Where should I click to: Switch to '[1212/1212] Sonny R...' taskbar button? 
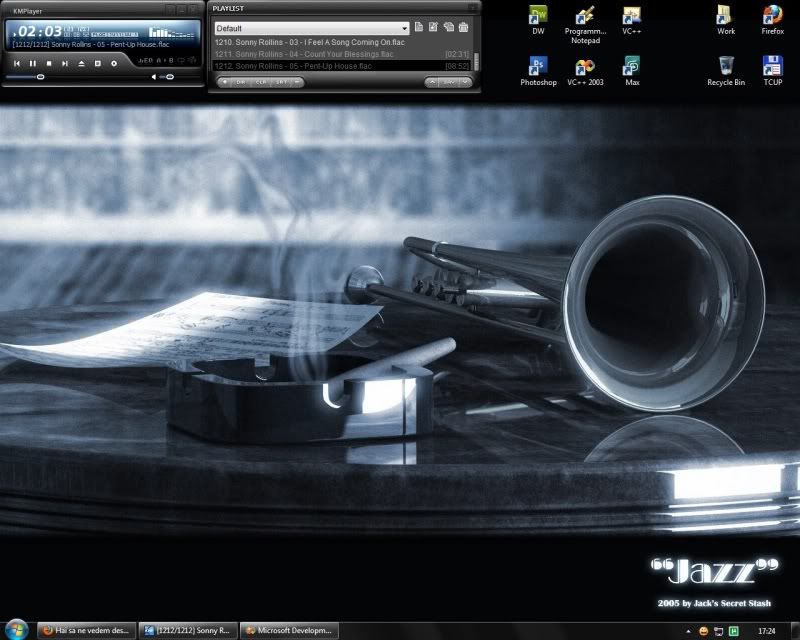coord(188,631)
